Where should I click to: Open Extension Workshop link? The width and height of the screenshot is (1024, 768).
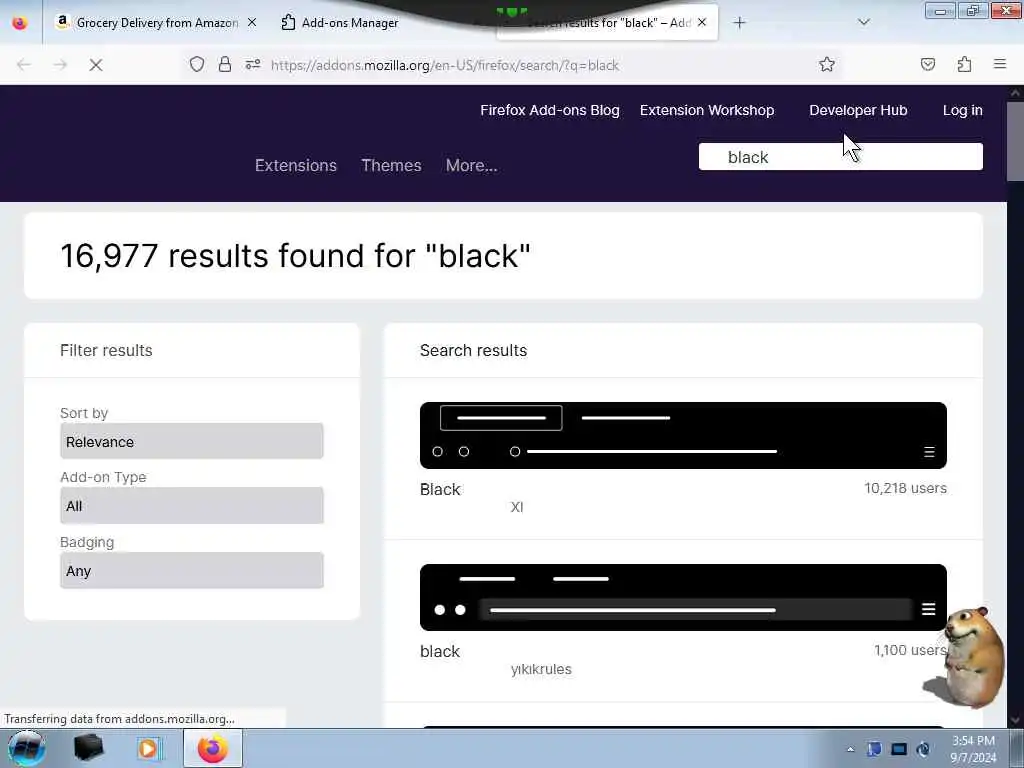tap(707, 110)
